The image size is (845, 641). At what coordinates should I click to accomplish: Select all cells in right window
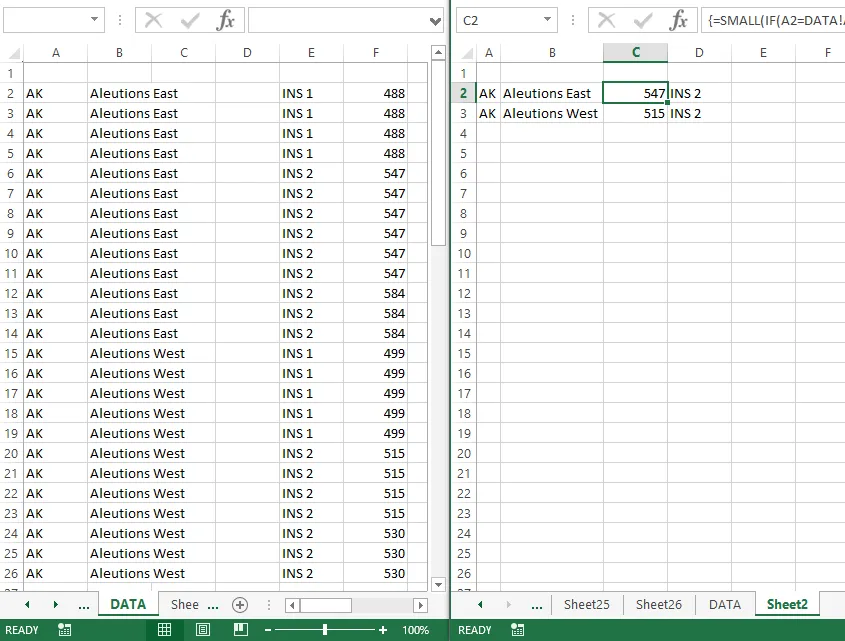click(467, 53)
